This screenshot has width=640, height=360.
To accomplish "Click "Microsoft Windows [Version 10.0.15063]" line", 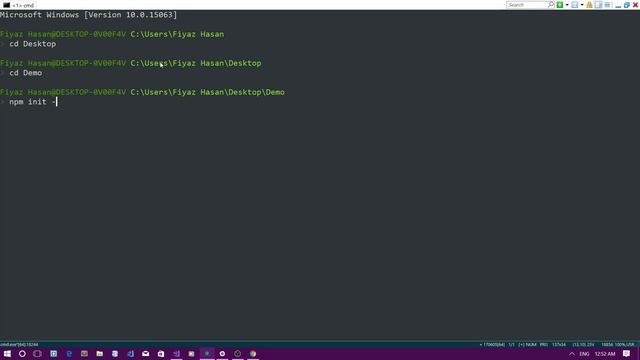I will (89, 15).
